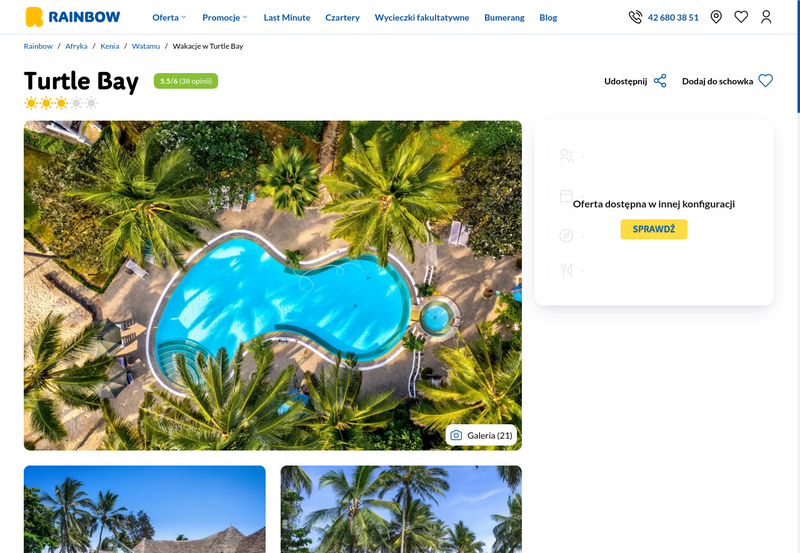This screenshot has height=553, width=800.
Task: Click the Watamu breadcrumb link
Action: (x=146, y=46)
